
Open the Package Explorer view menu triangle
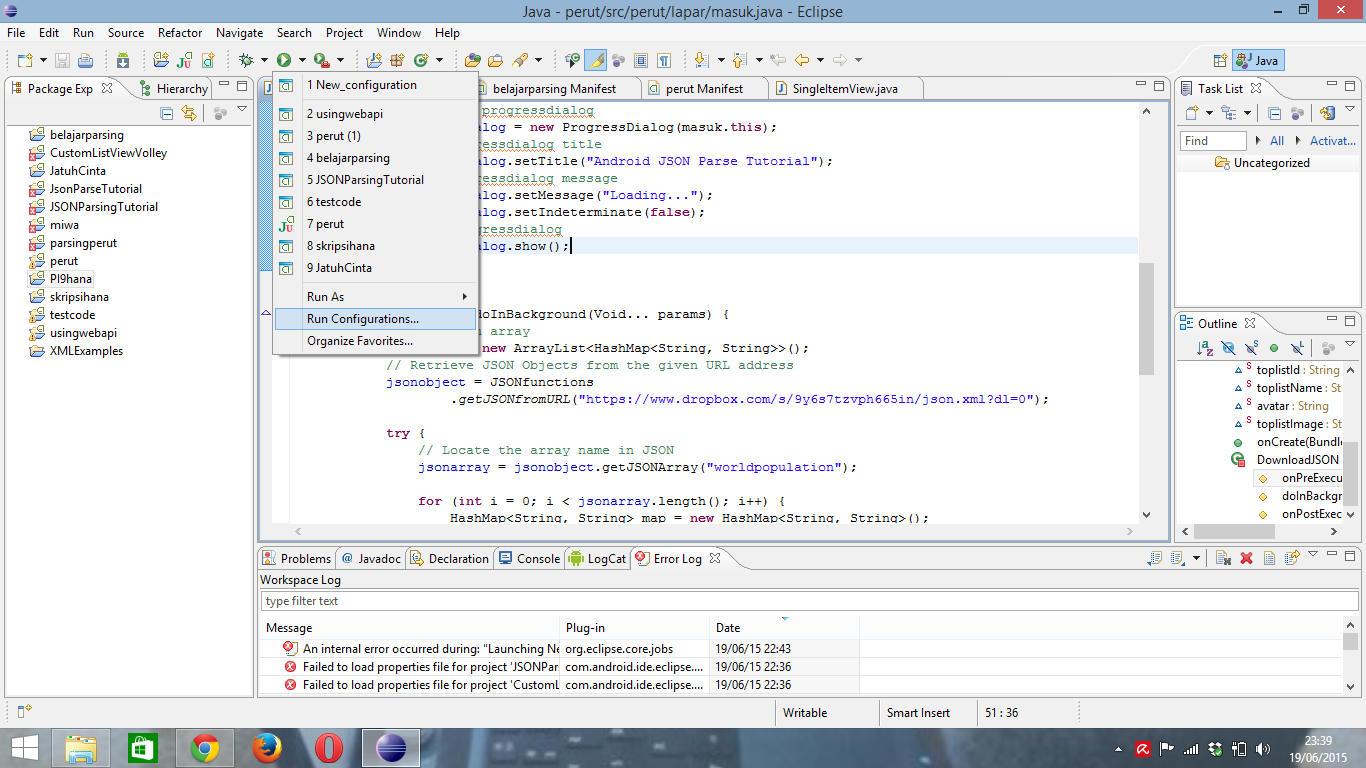(242, 110)
